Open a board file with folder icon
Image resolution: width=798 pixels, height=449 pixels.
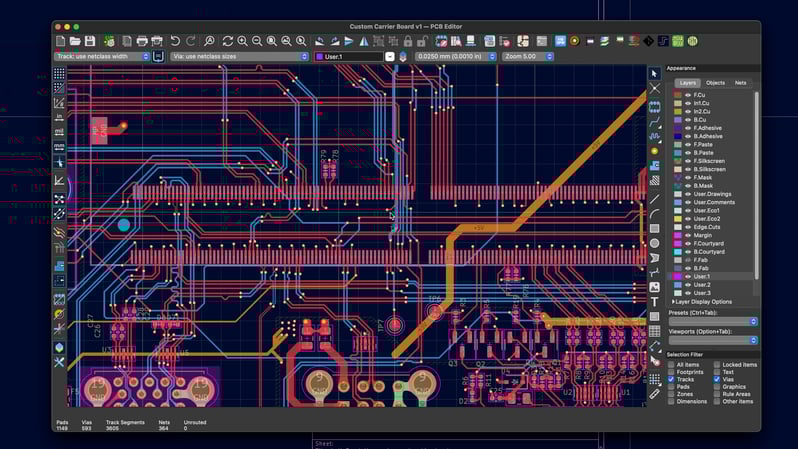click(x=75, y=41)
